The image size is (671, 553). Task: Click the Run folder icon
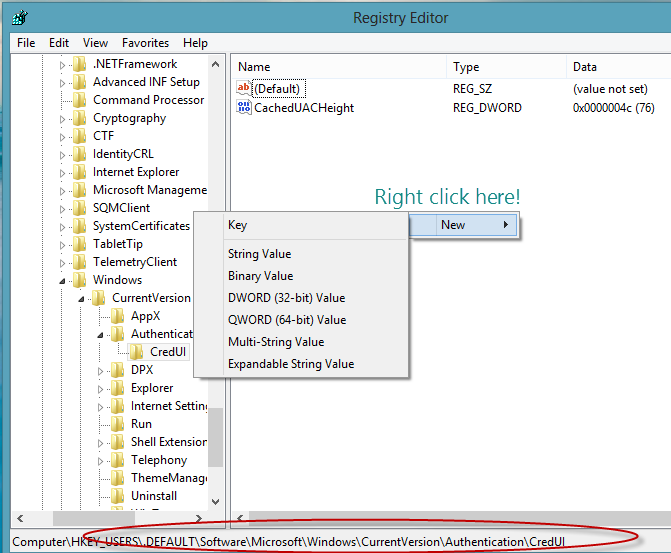tap(117, 424)
